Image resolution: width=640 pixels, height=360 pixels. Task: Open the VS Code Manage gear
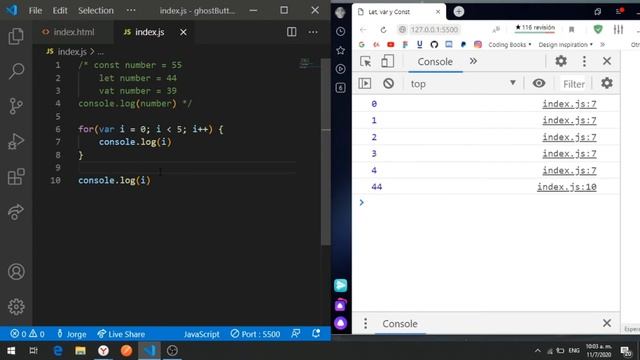pos(16,307)
